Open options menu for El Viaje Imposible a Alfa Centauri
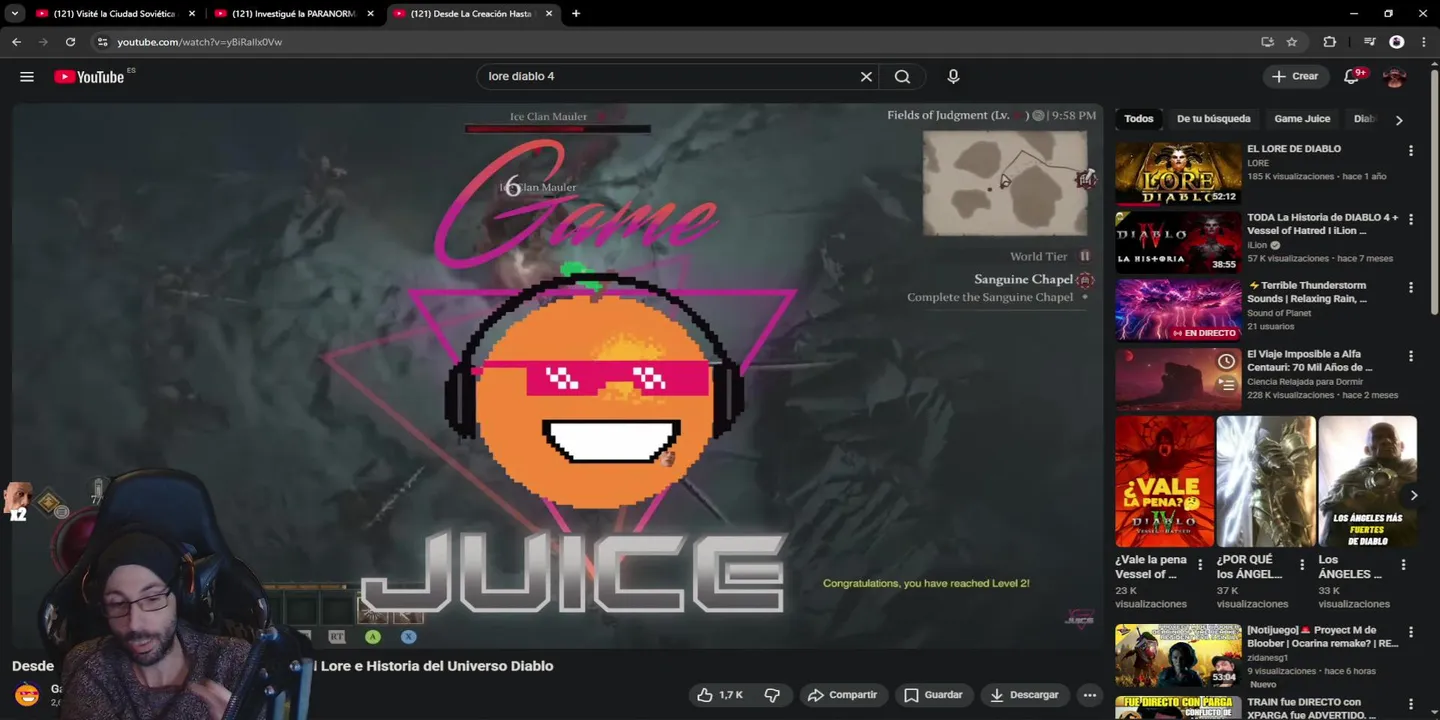Viewport: 1440px width, 720px height. click(1411, 356)
